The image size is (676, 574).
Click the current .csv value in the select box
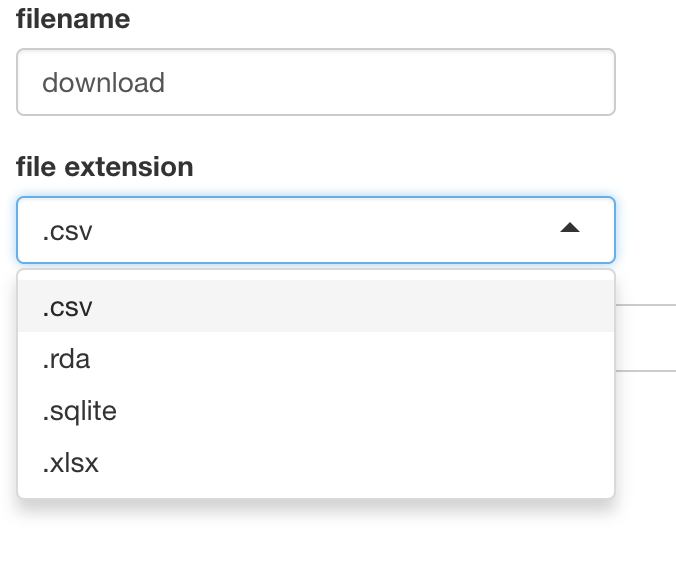click(67, 232)
